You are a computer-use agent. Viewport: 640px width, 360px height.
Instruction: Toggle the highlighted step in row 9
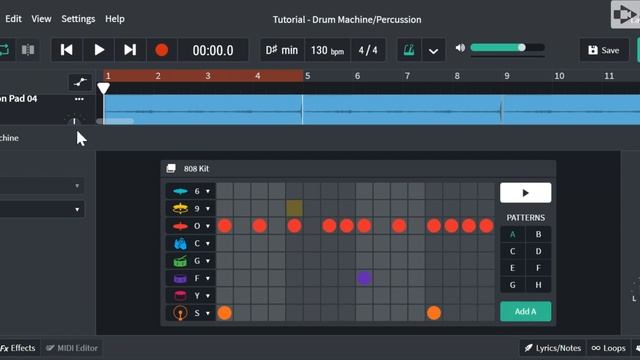pyautogui.click(x=294, y=208)
